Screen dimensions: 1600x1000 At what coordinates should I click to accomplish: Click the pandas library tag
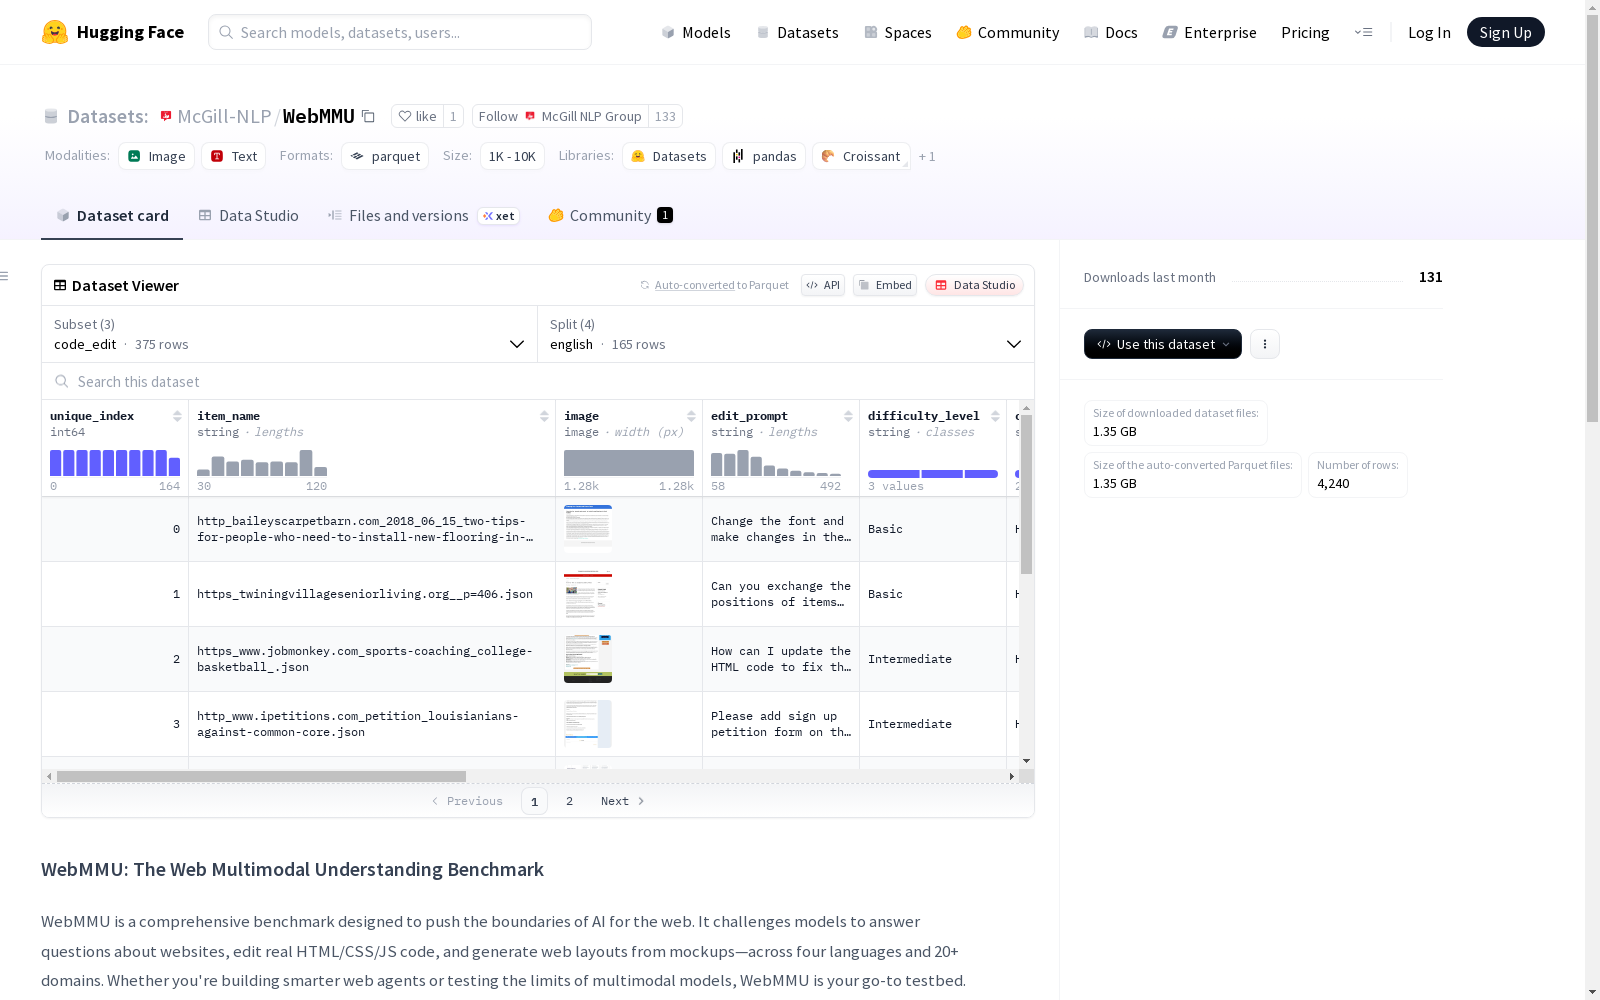[764, 156]
